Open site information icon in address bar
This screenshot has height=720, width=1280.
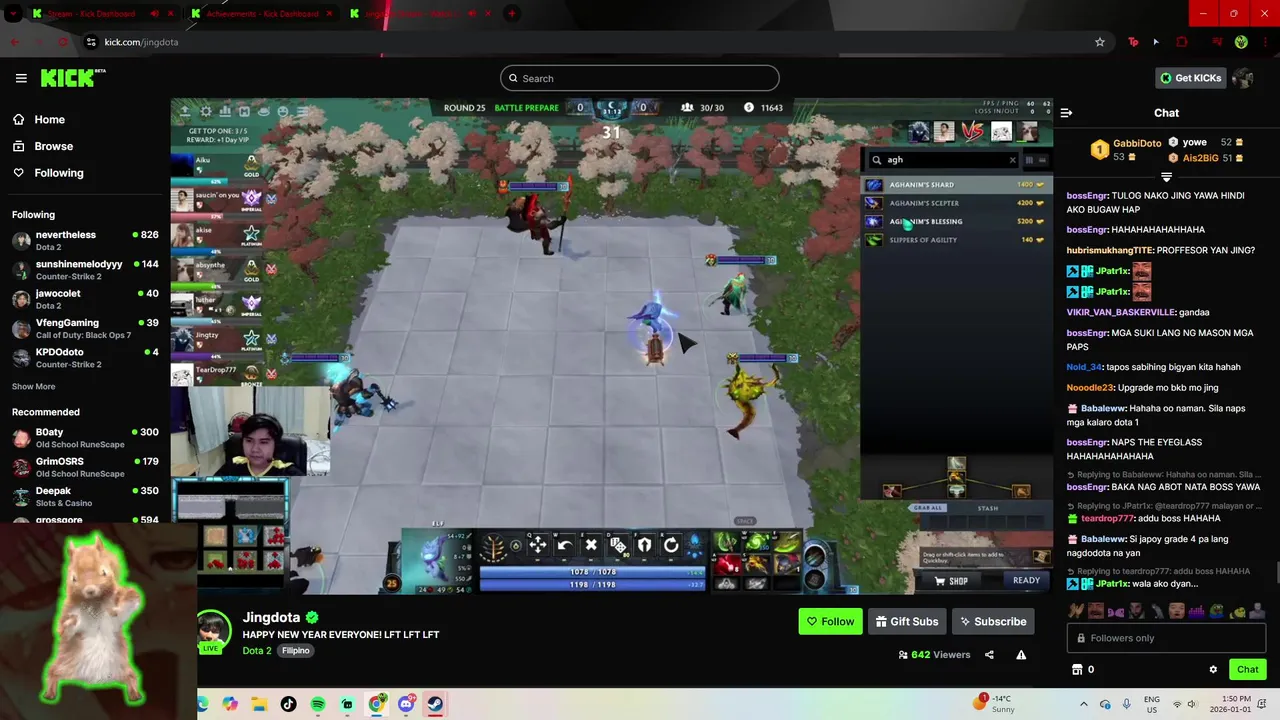coord(91,42)
